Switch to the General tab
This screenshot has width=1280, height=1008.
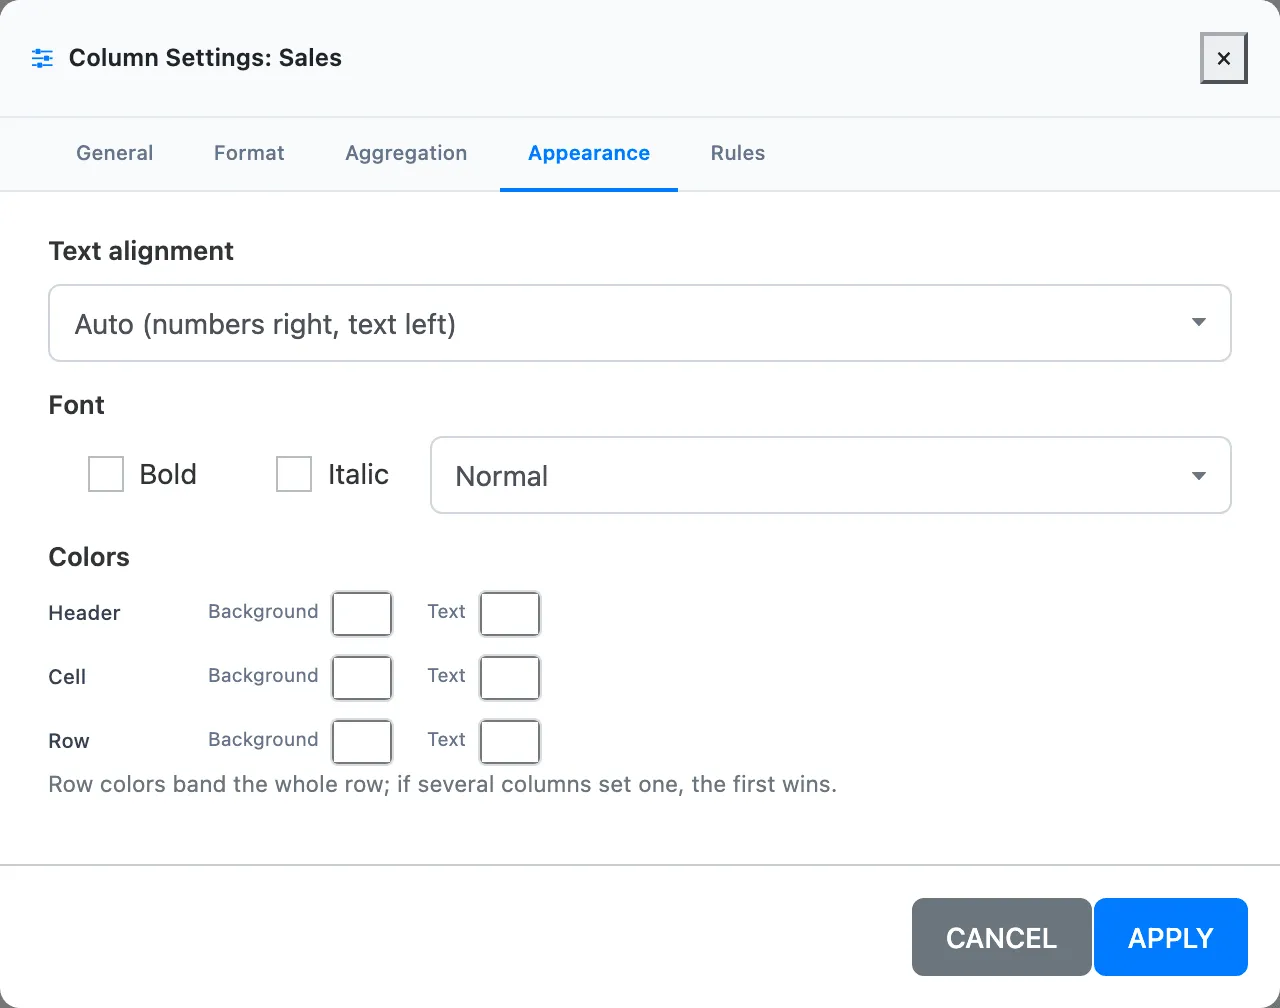click(115, 153)
